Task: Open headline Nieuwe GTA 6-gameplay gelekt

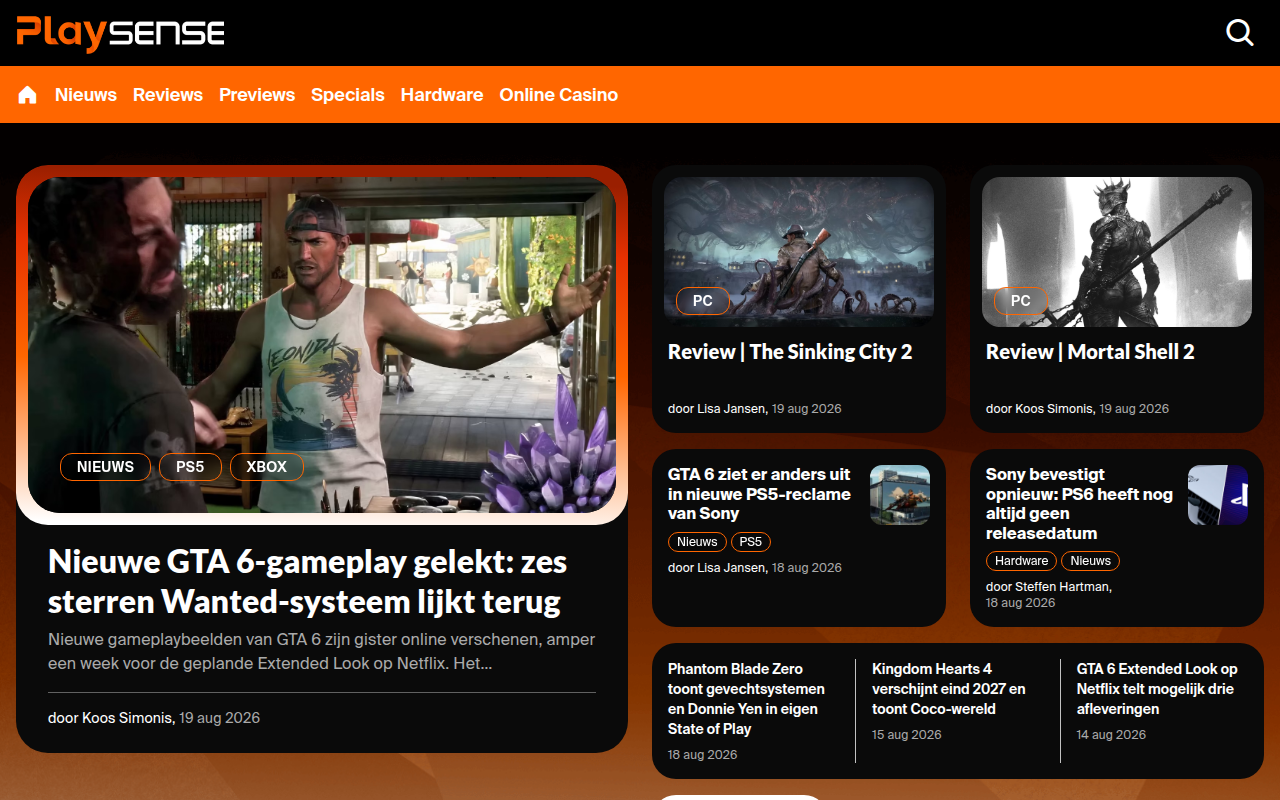Action: 308,582
